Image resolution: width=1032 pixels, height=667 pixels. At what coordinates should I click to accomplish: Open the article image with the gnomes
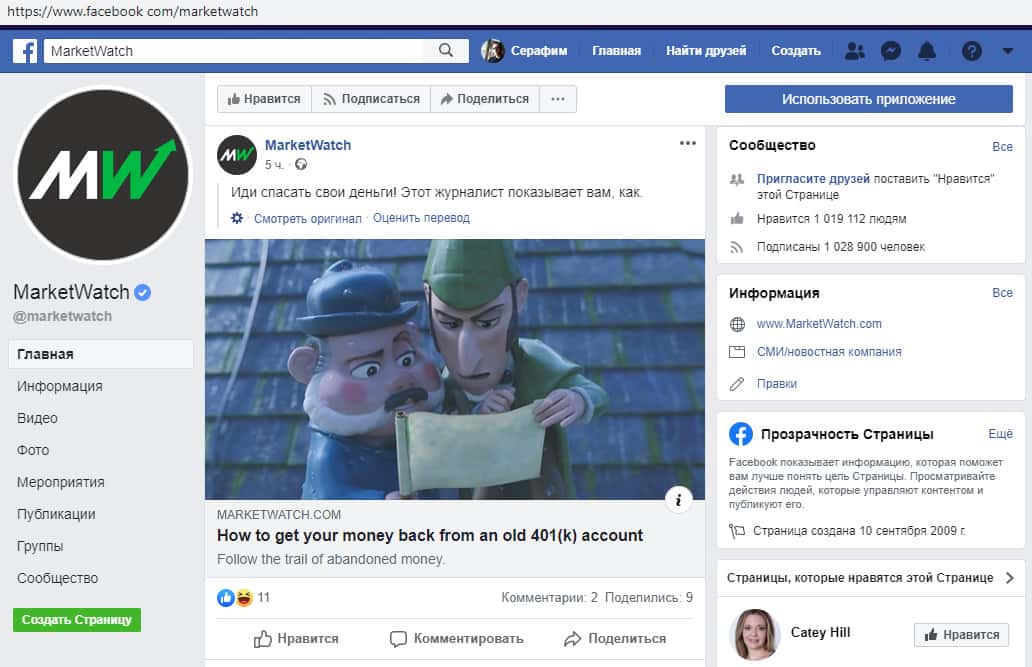pos(455,369)
